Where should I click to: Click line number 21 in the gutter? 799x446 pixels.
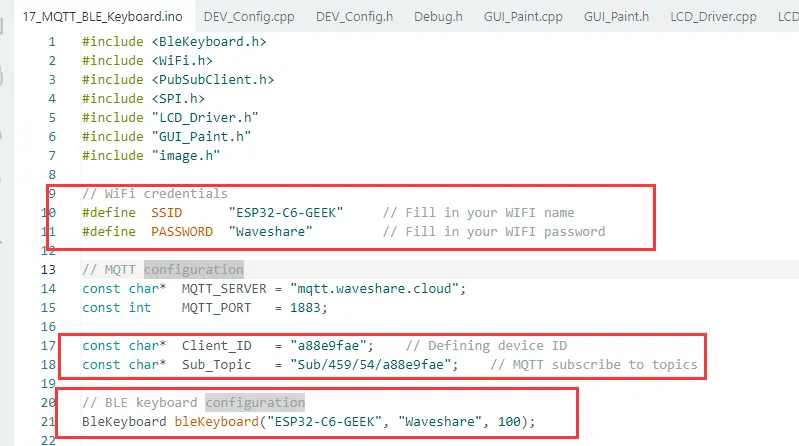point(48,421)
